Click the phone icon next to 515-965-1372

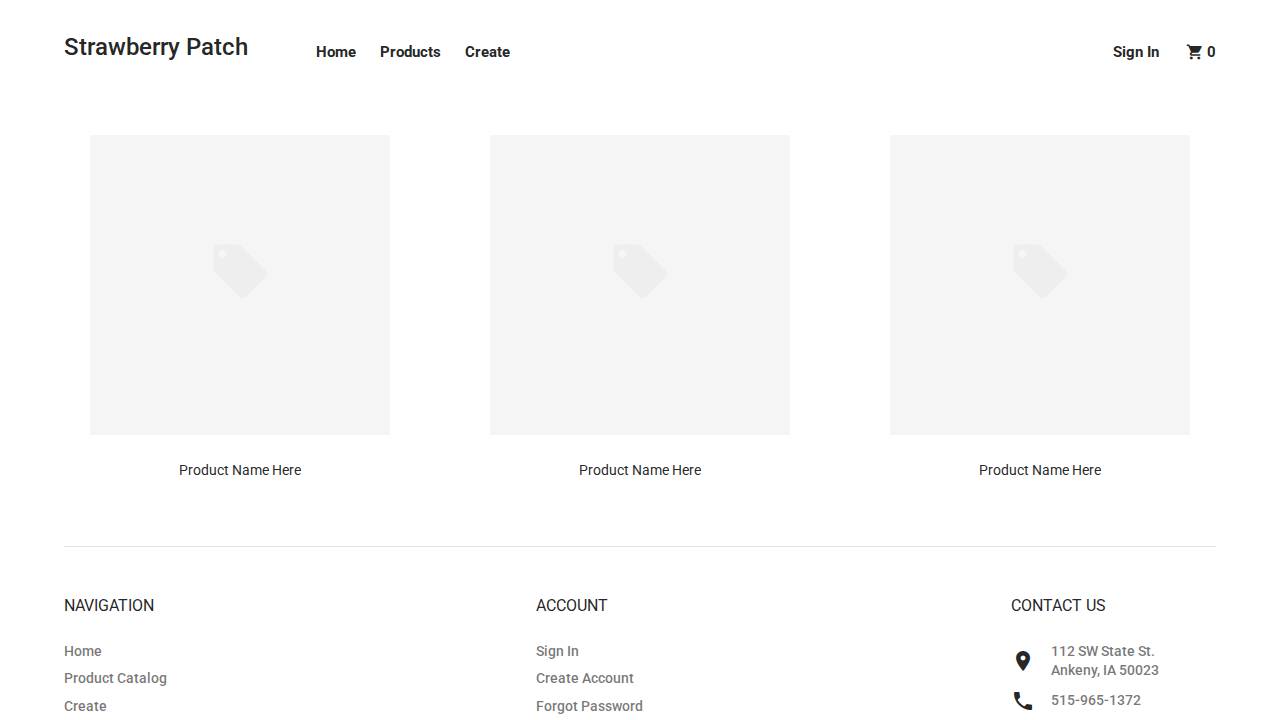tap(1023, 700)
